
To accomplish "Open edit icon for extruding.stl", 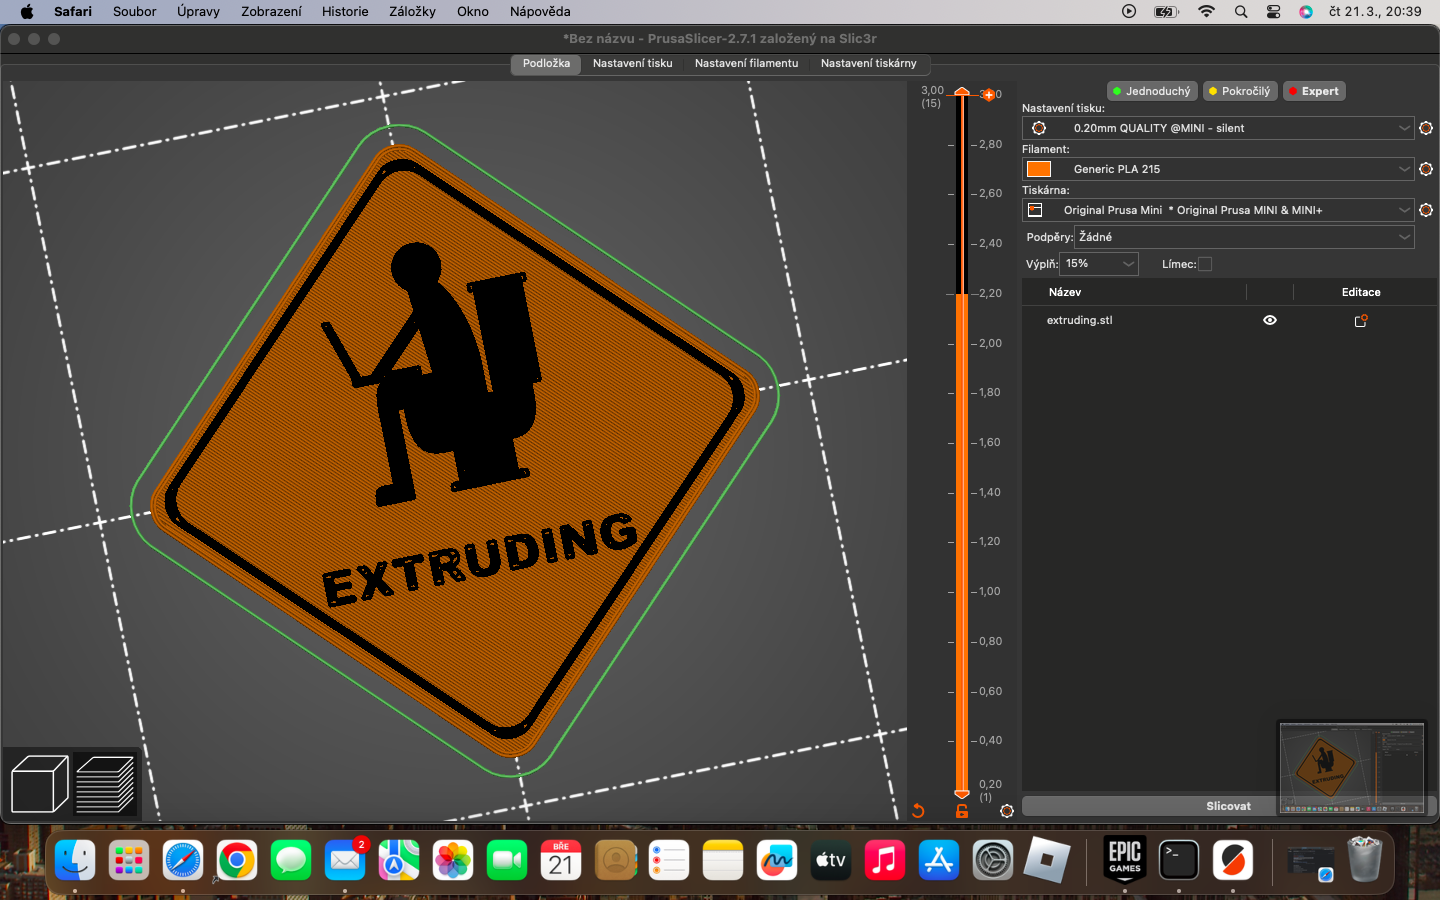I will point(1361,320).
